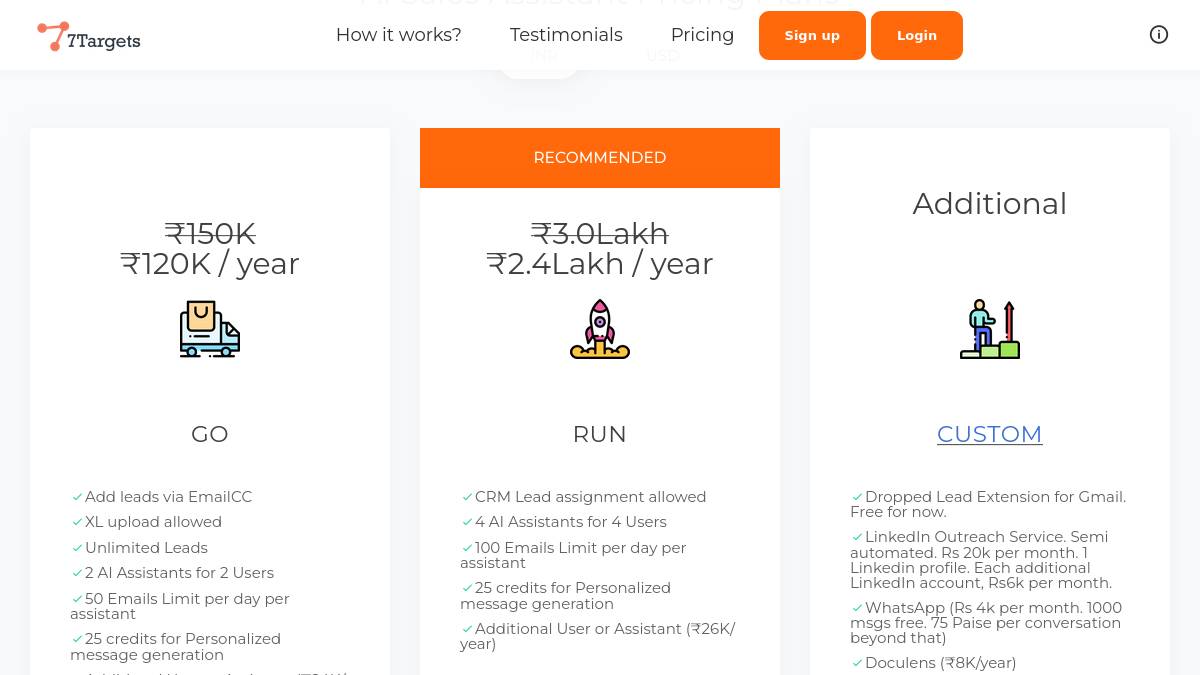The image size is (1200, 675).
Task: Click checkmark beside Add leads via EmailCC
Action: pos(77,497)
